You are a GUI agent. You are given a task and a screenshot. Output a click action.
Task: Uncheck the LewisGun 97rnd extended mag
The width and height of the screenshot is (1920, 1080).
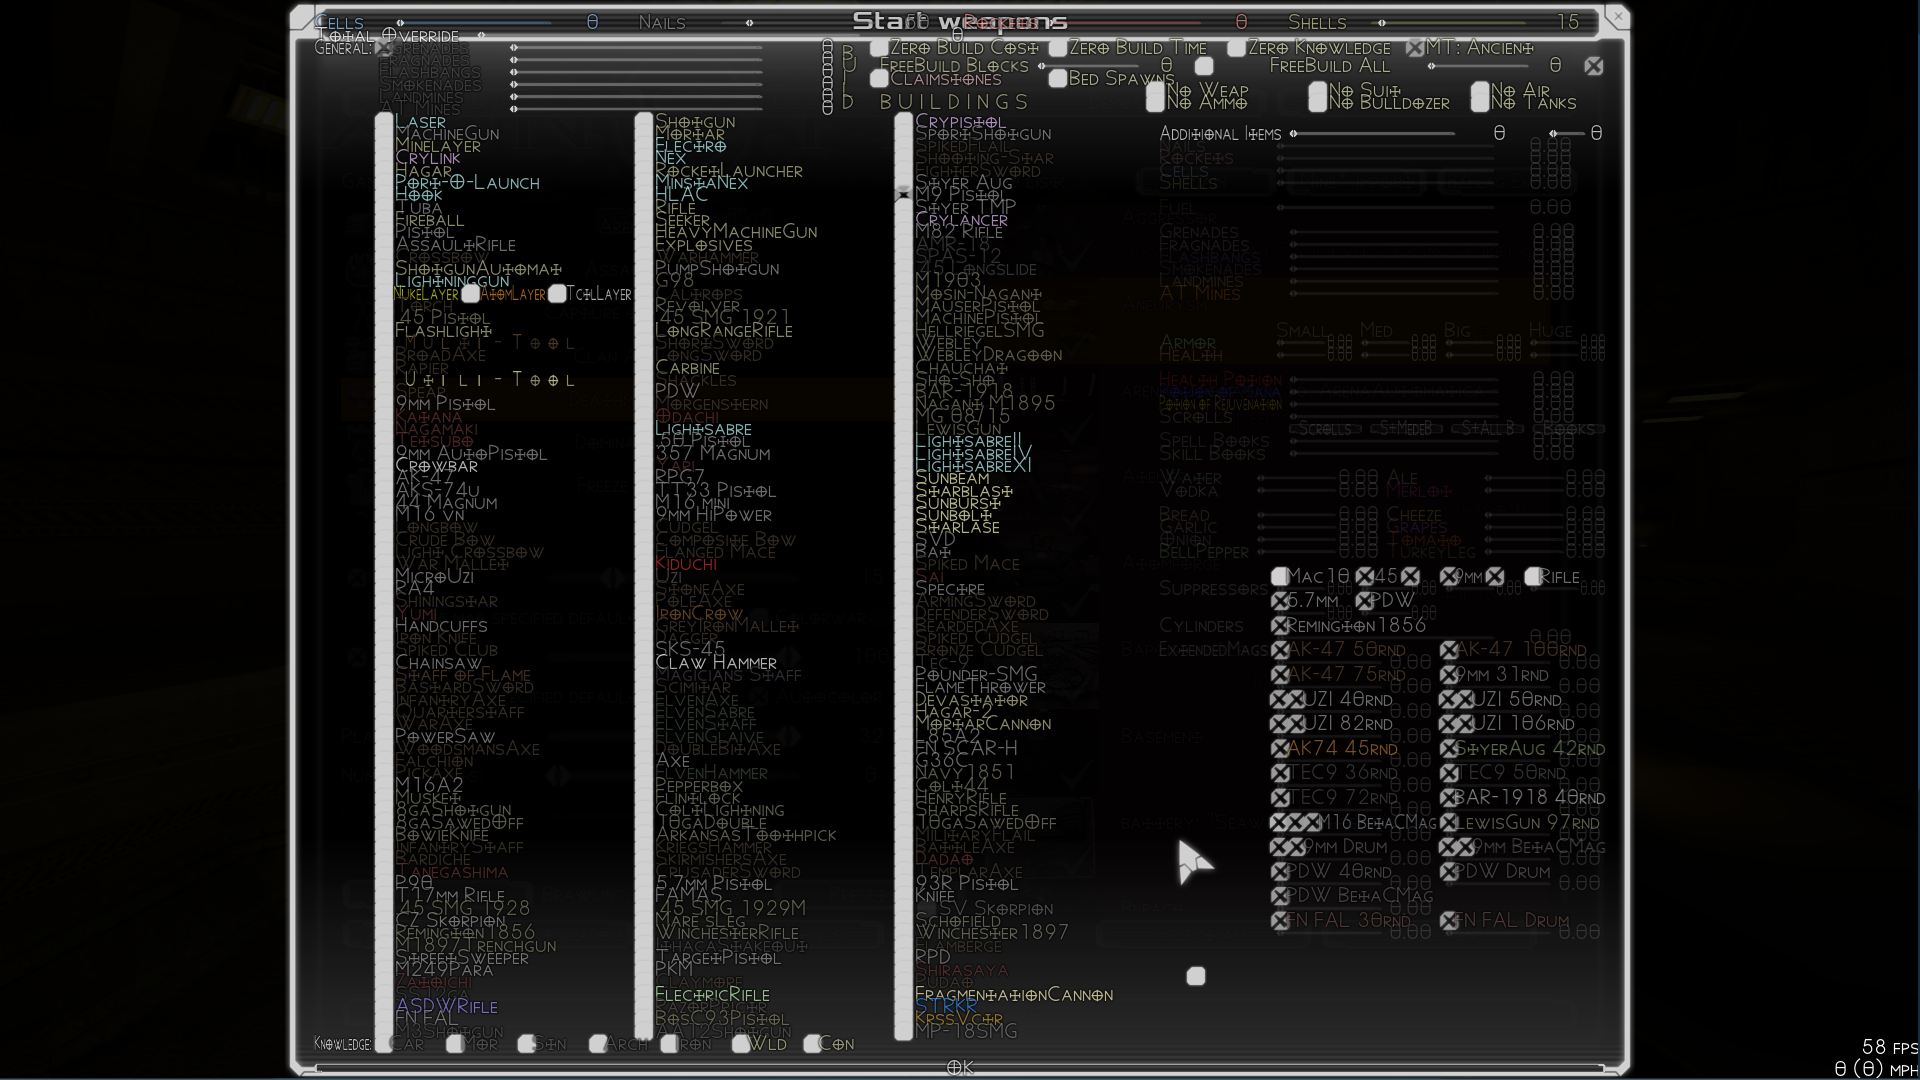tap(1450, 823)
